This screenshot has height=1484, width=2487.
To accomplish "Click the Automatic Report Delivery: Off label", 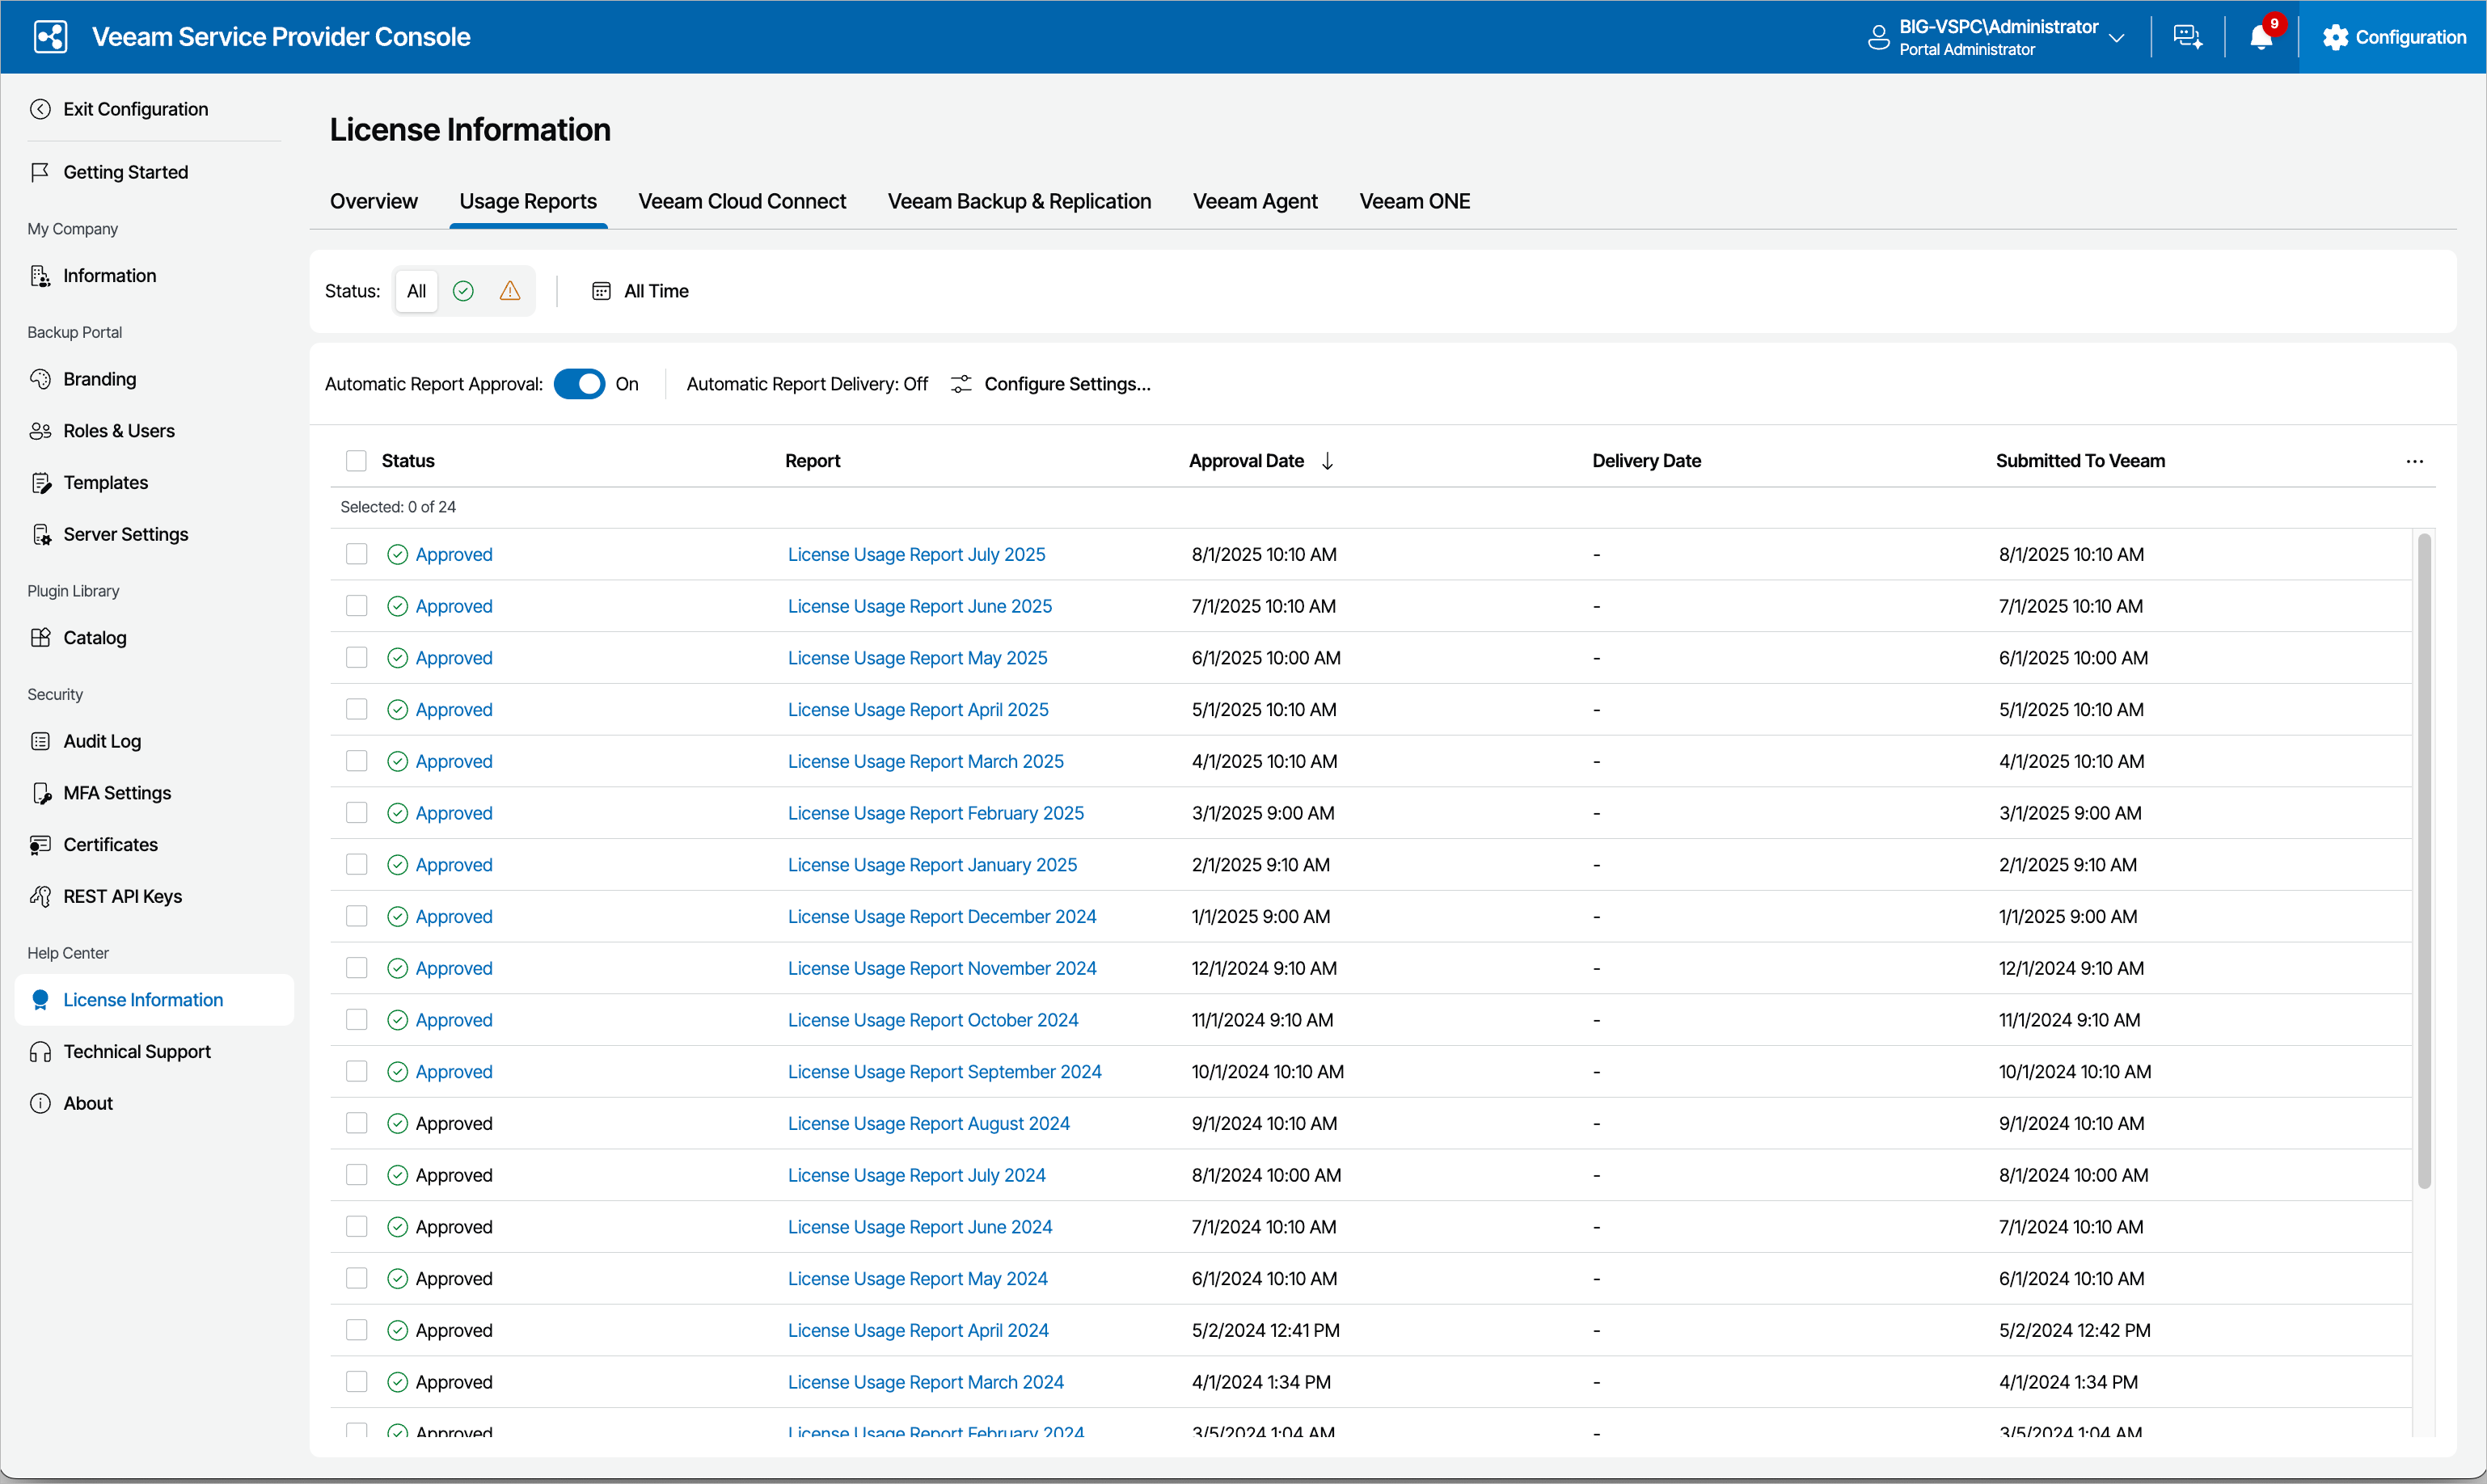I will pos(807,384).
